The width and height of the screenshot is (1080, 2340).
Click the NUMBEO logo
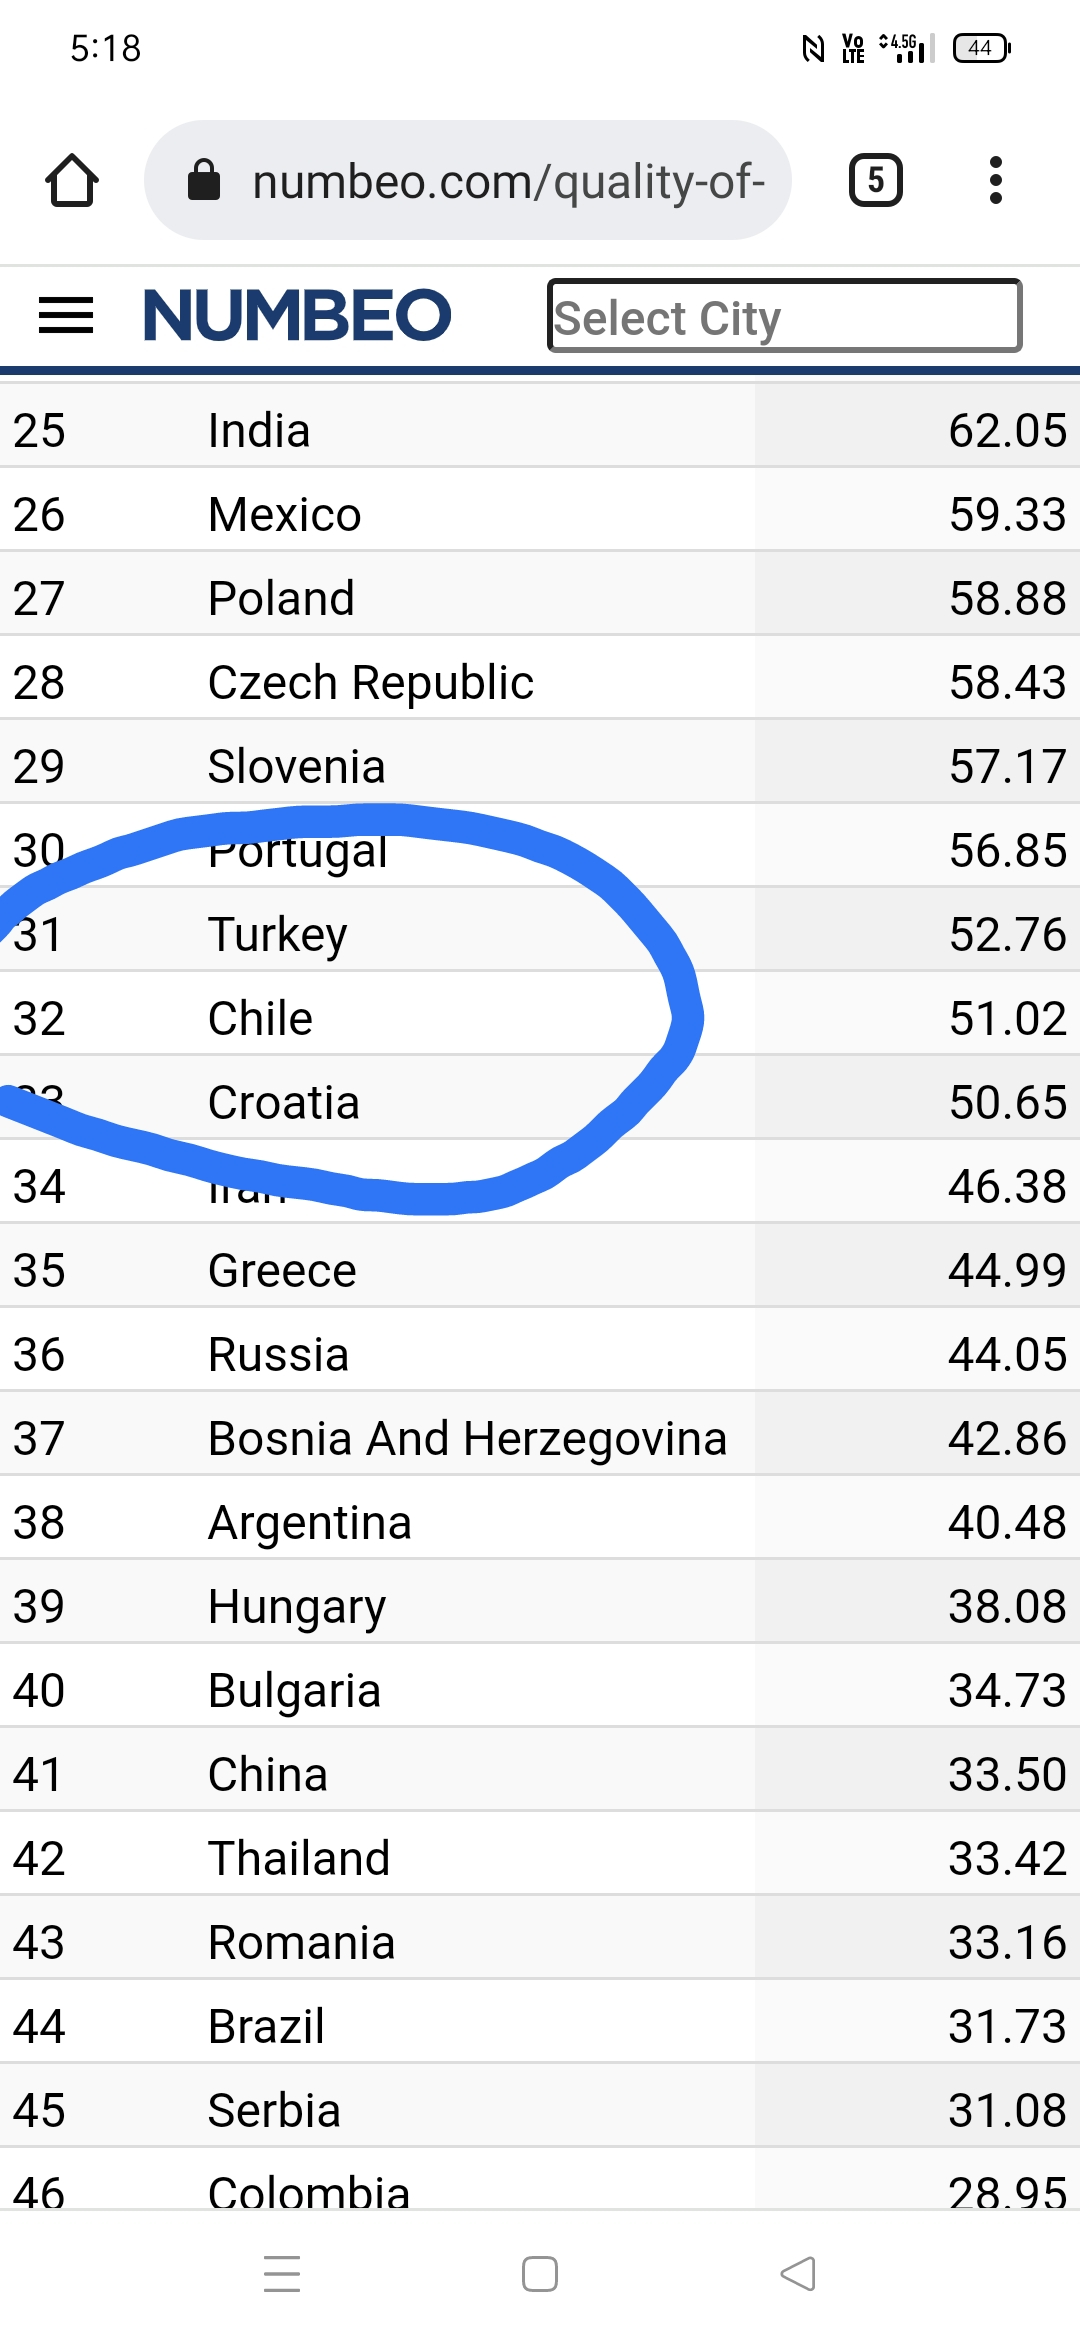298,315
